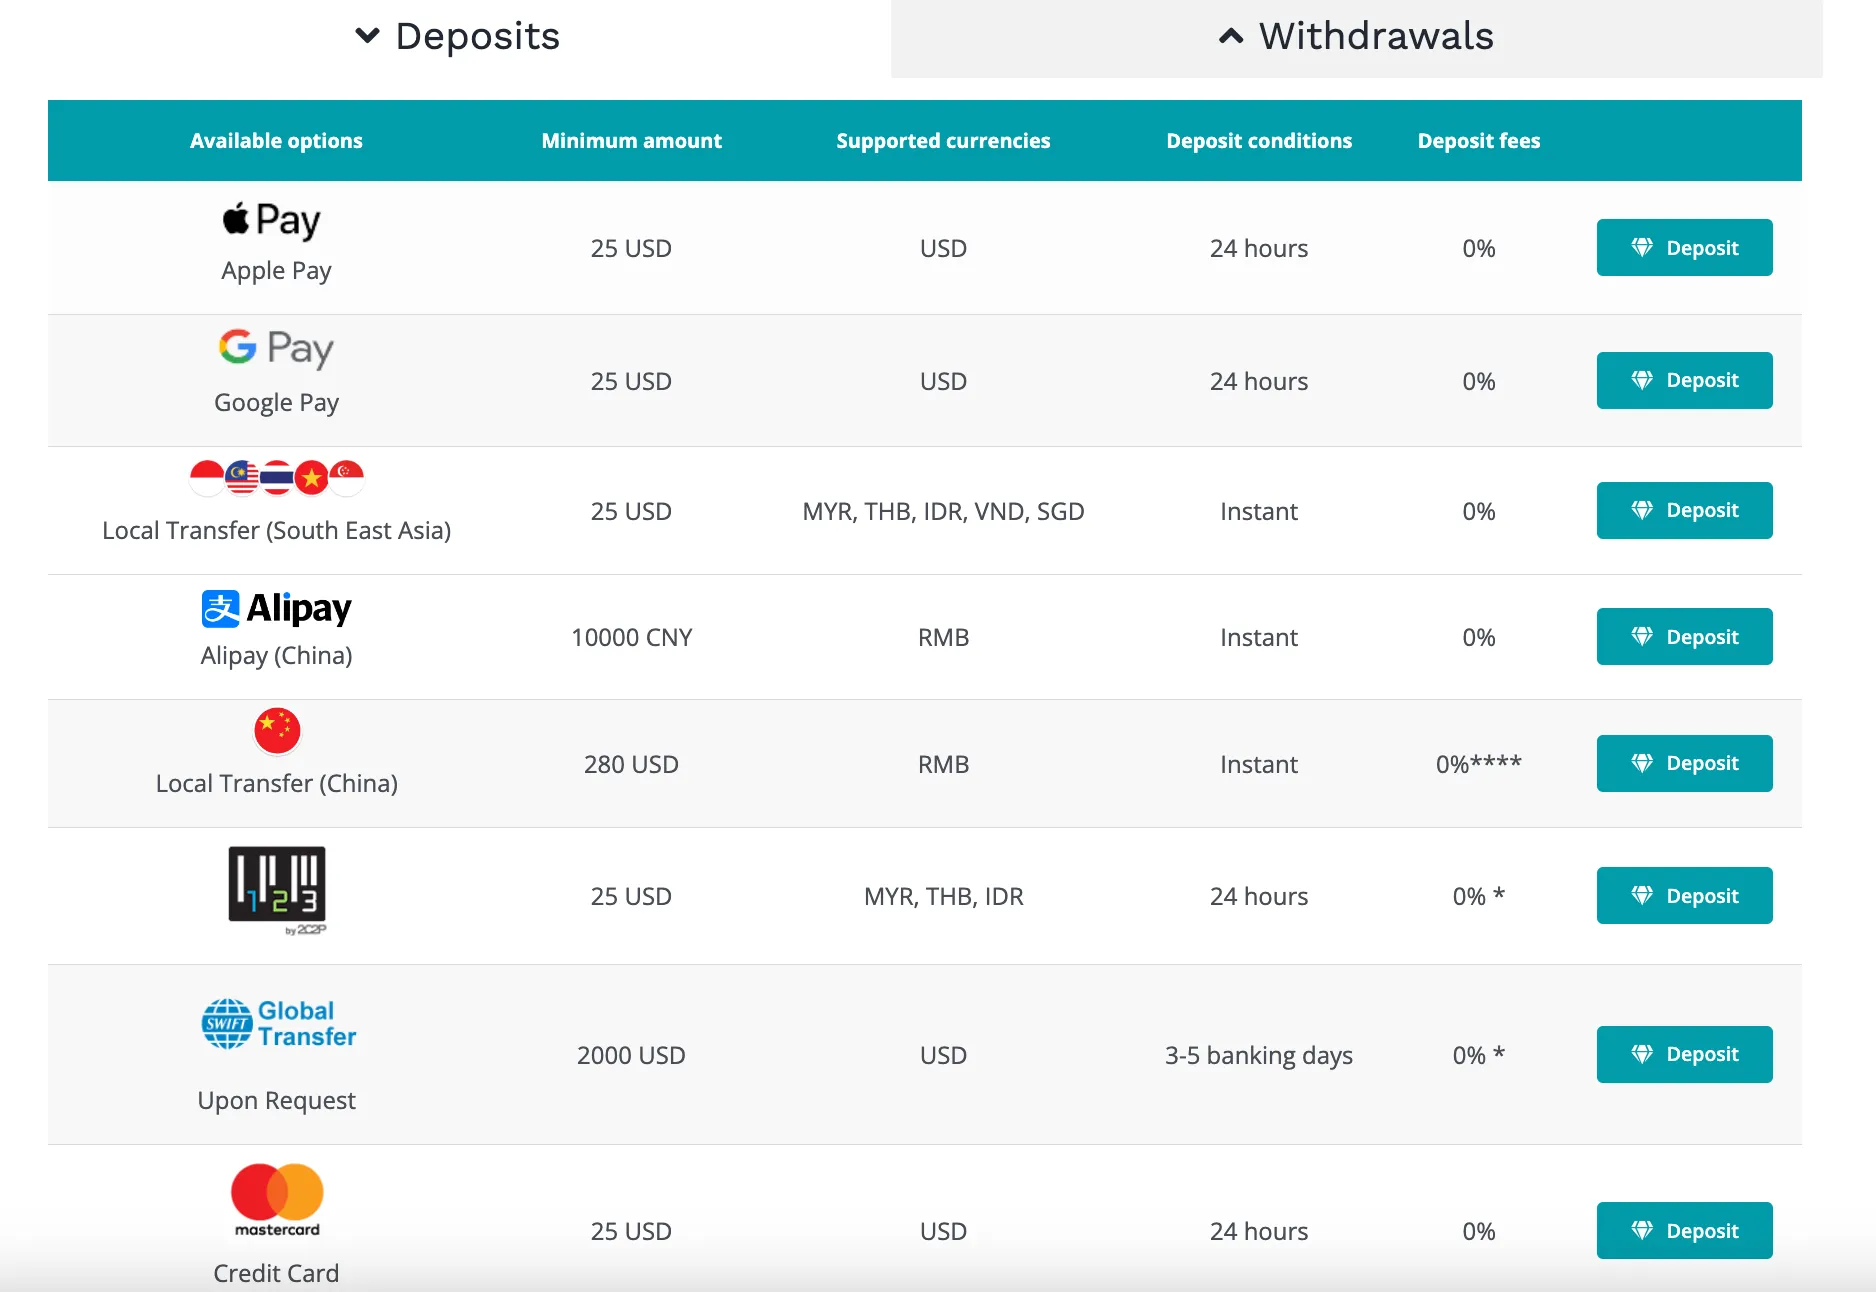Select the Apple Pay label text

point(277,271)
